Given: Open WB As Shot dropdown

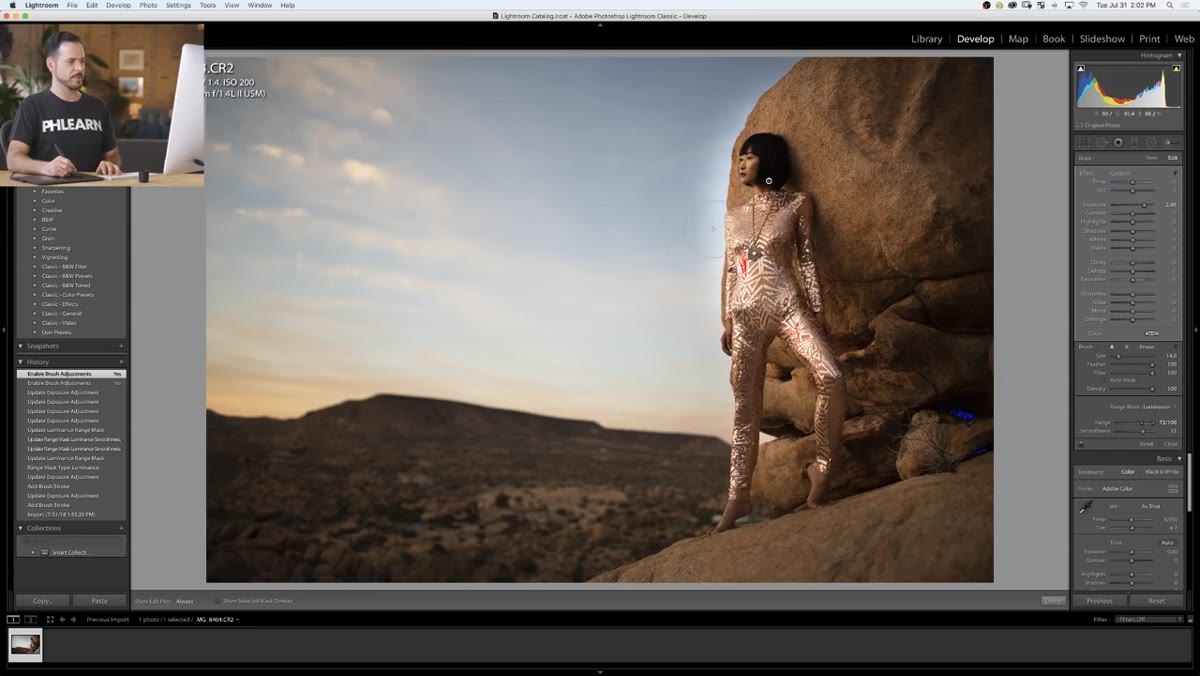Looking at the screenshot, I should click(1153, 507).
